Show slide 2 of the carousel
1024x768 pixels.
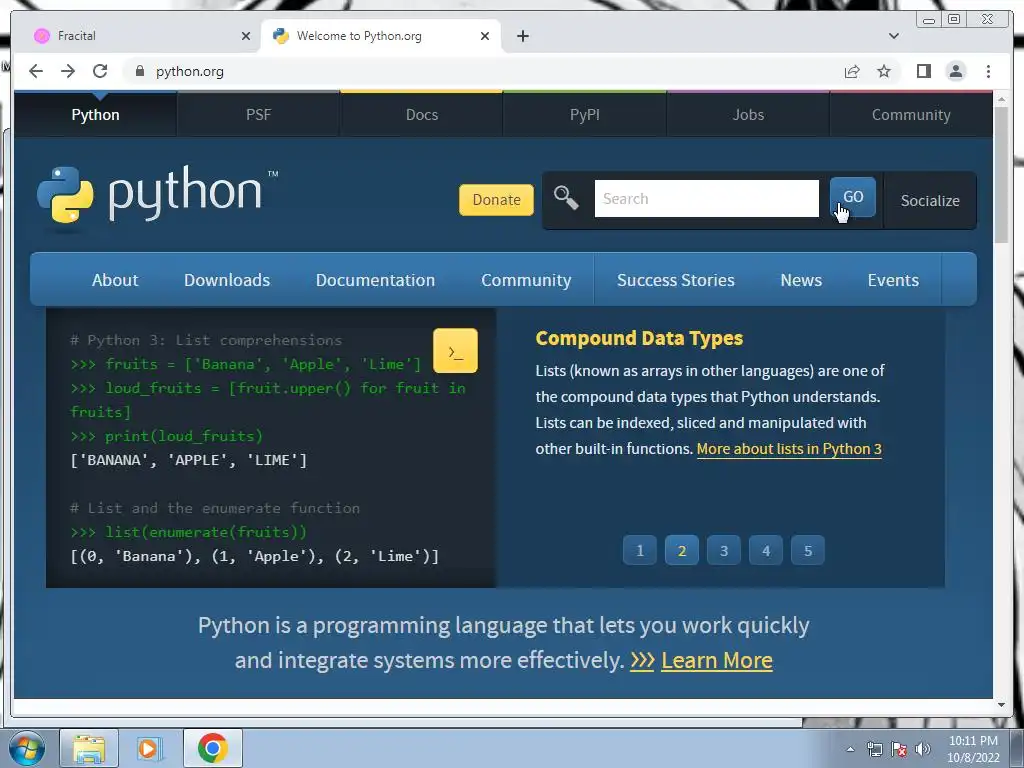682,551
